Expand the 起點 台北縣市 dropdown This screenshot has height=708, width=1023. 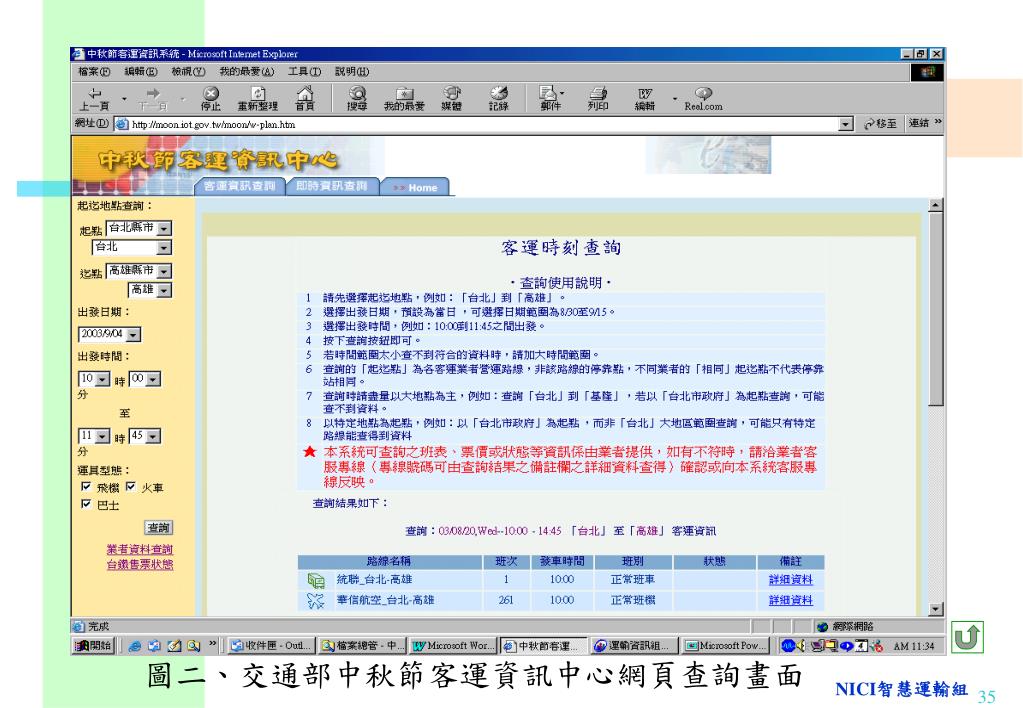pyautogui.click(x=164, y=228)
